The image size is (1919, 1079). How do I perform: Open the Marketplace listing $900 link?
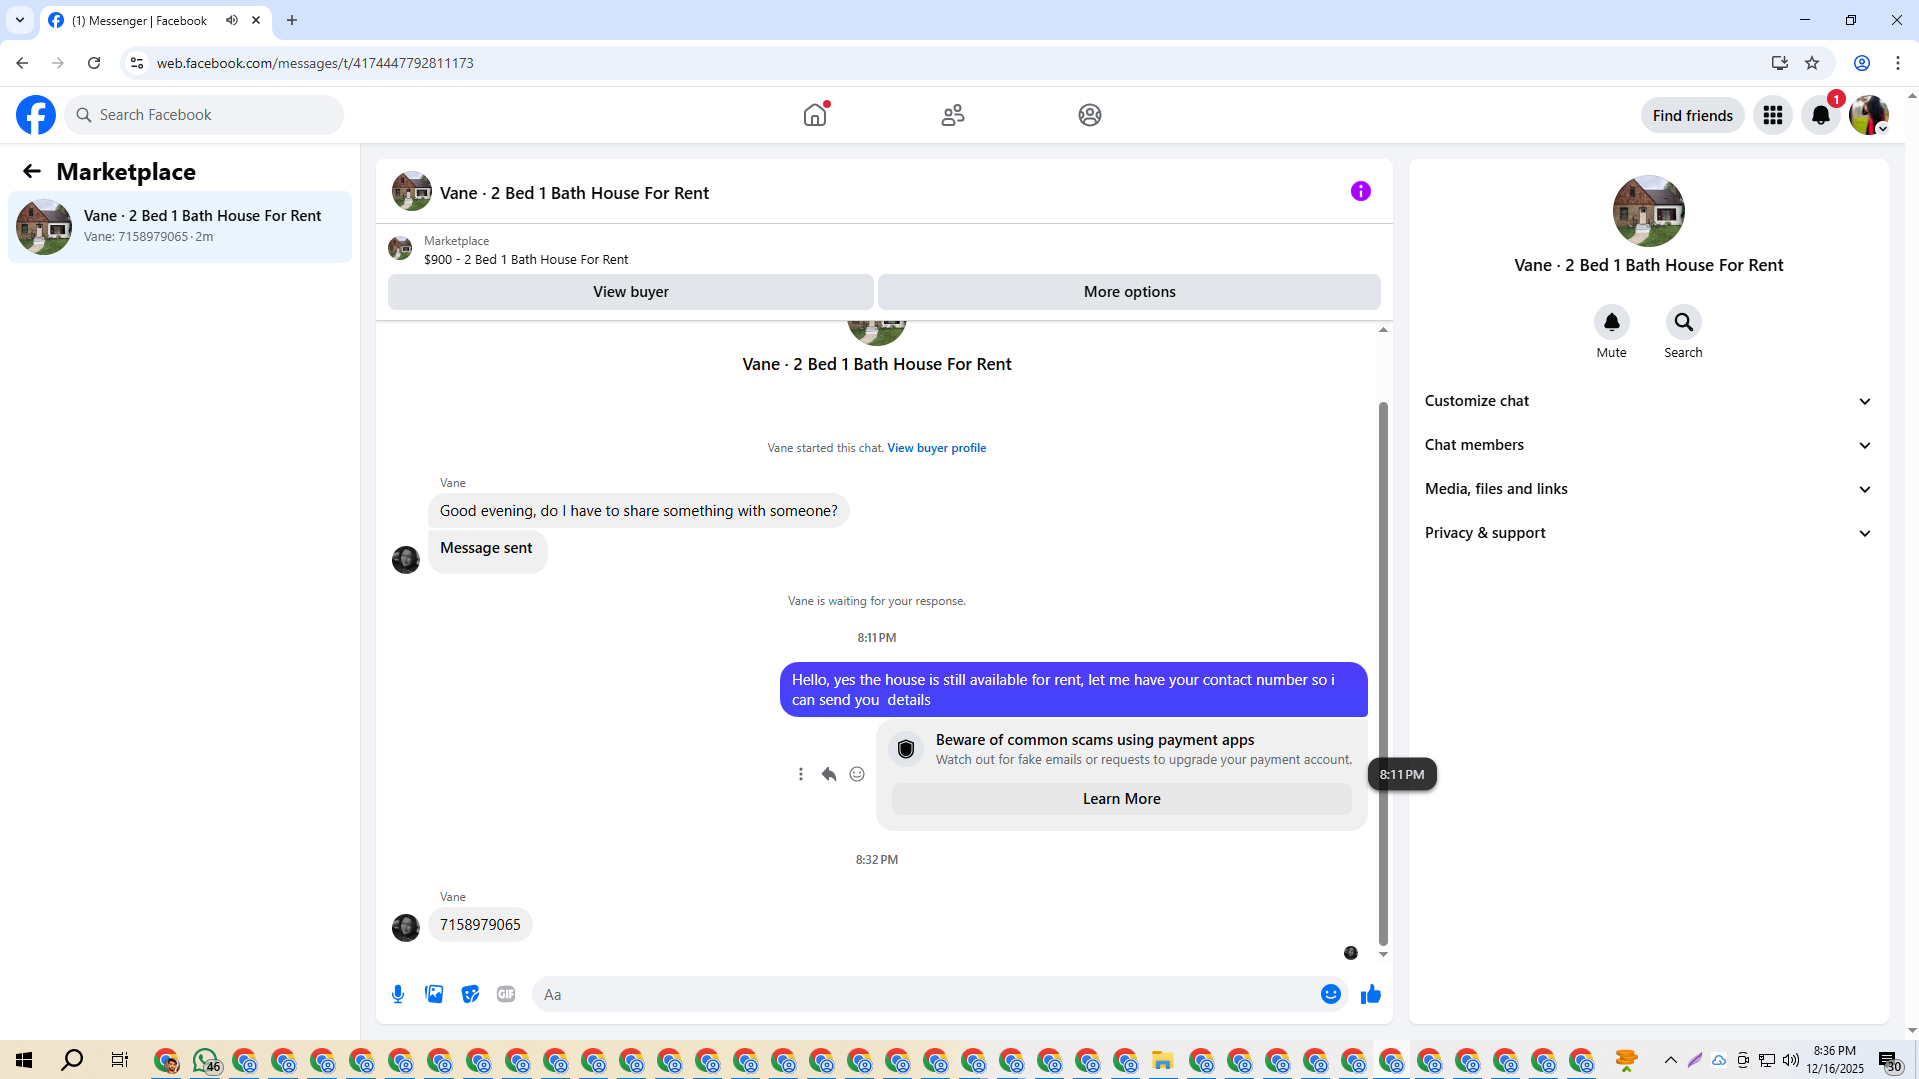coord(526,260)
